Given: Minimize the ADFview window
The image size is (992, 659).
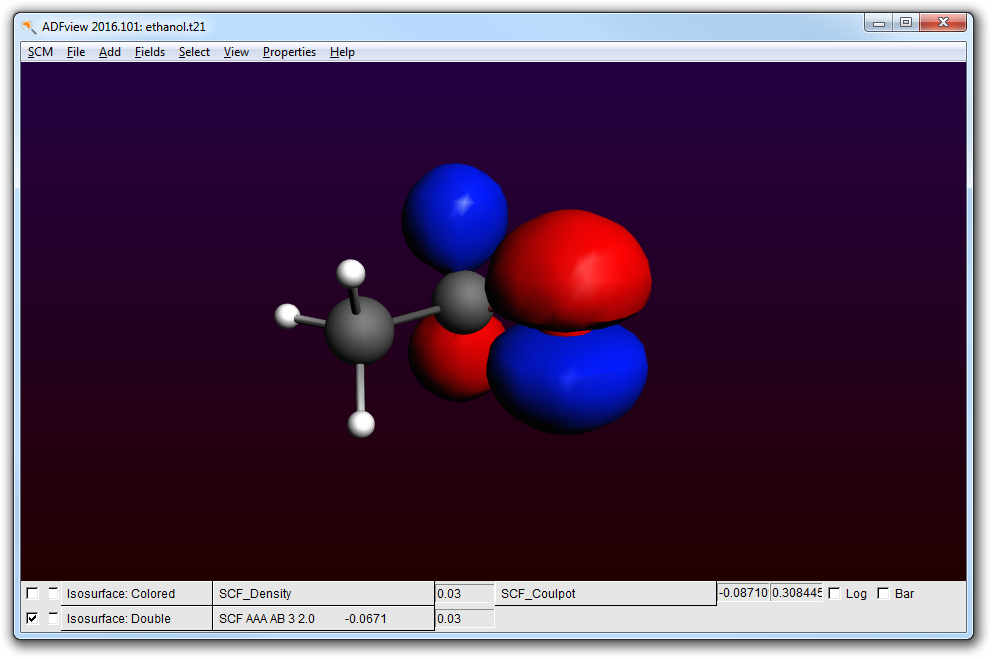Looking at the screenshot, I should (879, 23).
